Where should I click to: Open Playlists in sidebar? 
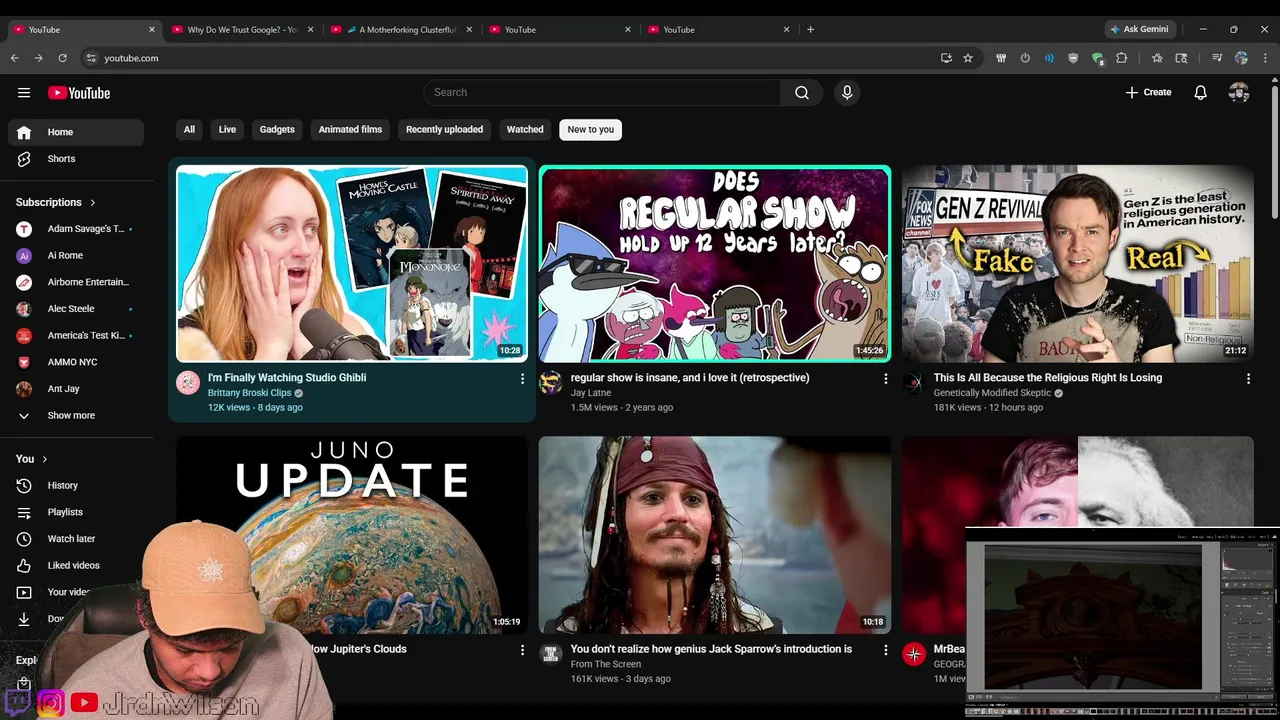[x=76, y=512]
